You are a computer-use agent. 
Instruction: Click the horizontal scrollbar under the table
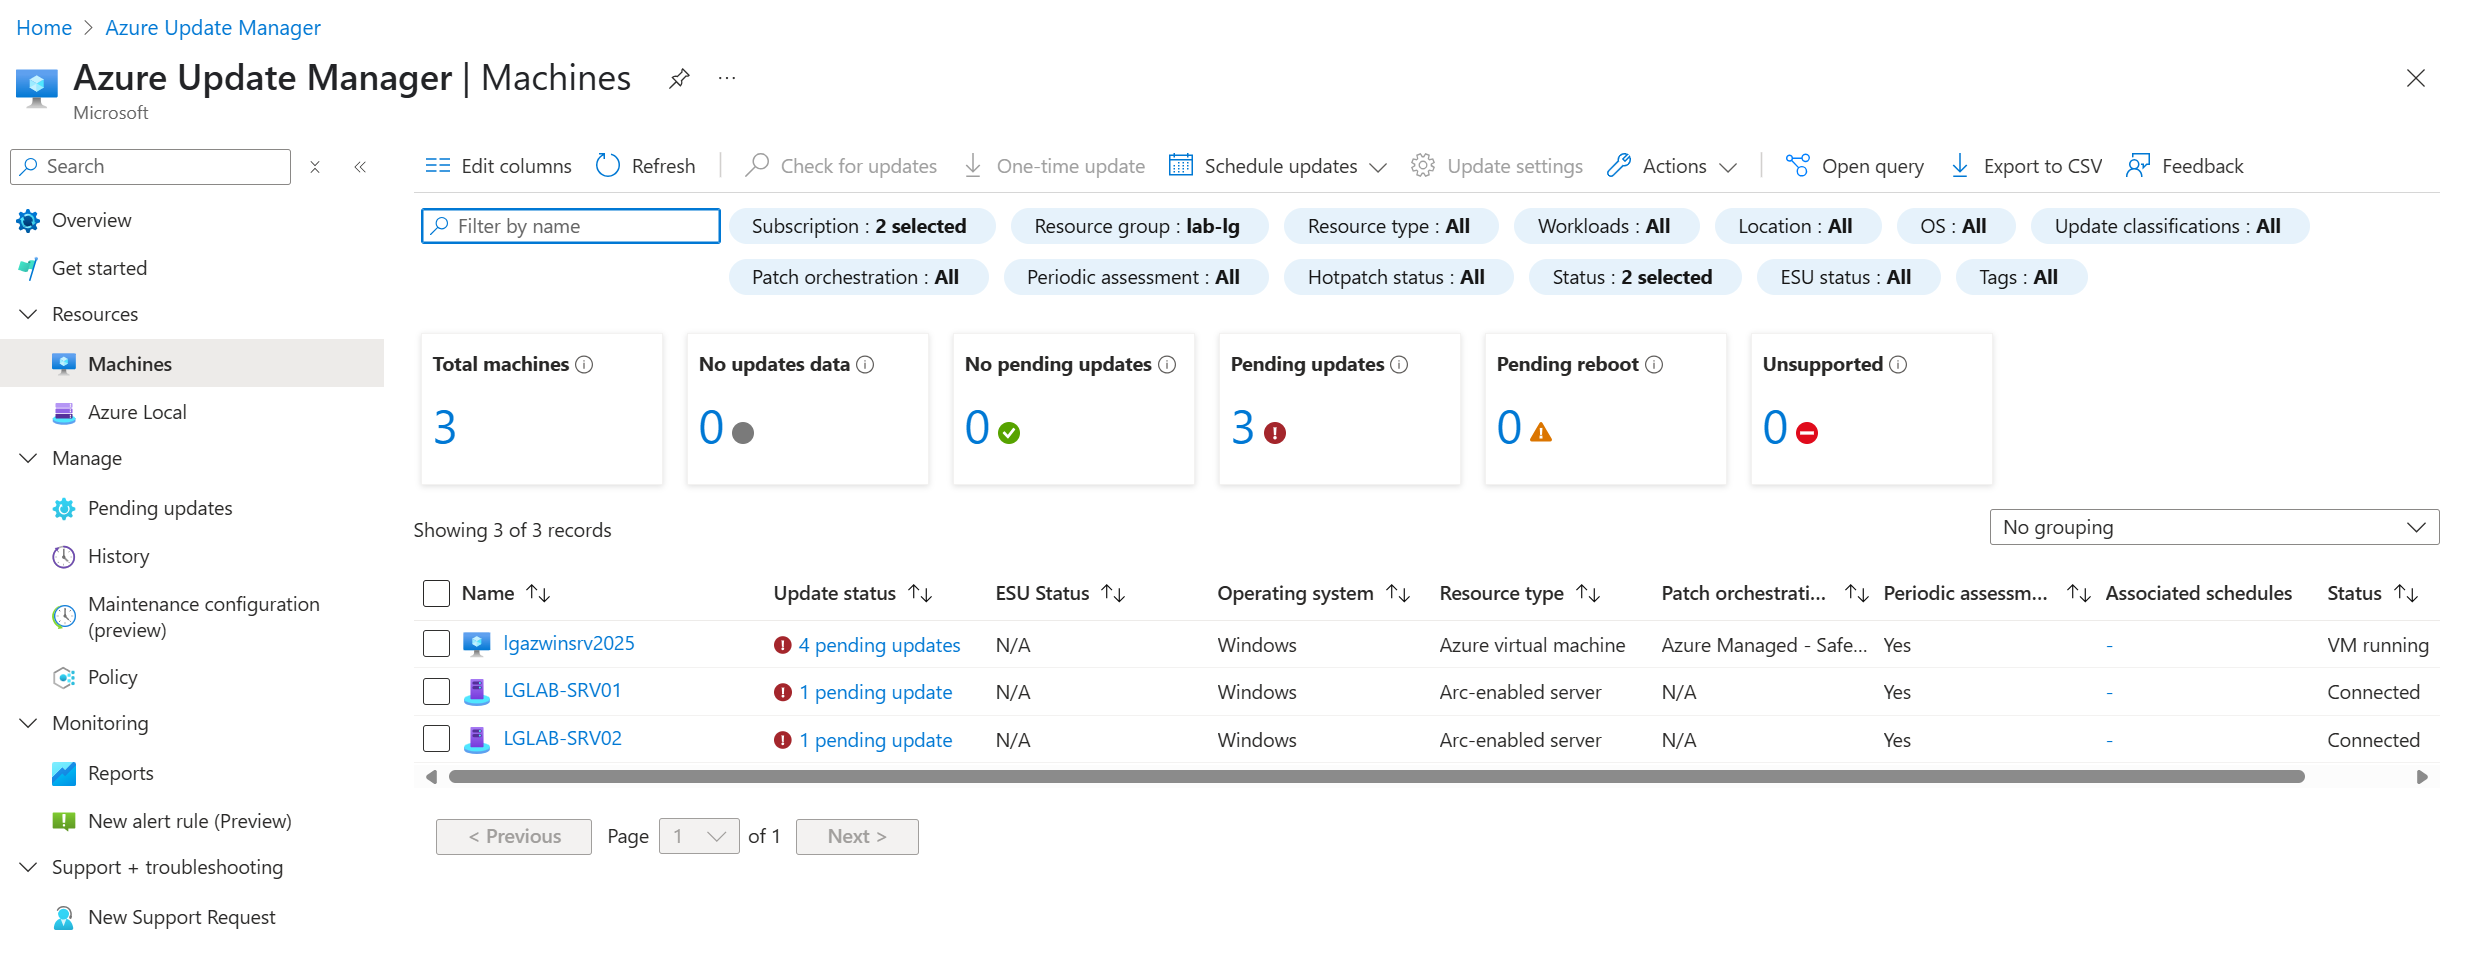coord(1376,777)
